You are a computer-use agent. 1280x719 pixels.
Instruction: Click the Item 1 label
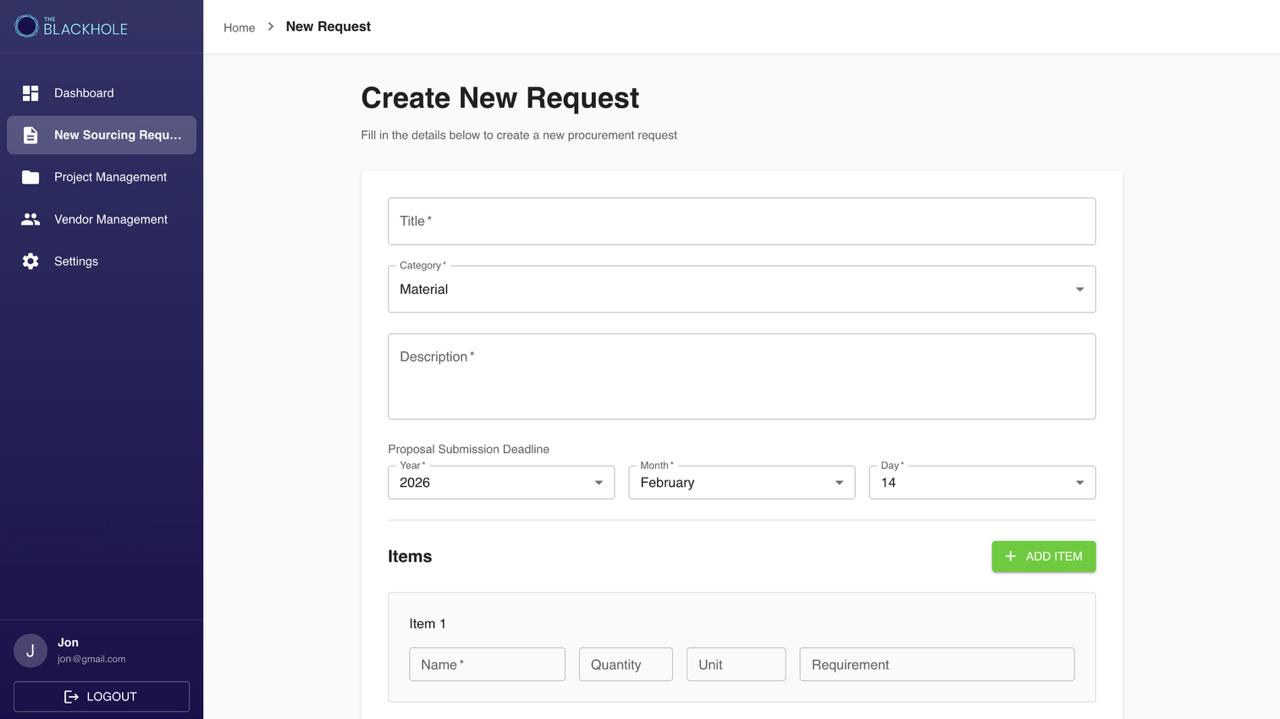click(428, 624)
